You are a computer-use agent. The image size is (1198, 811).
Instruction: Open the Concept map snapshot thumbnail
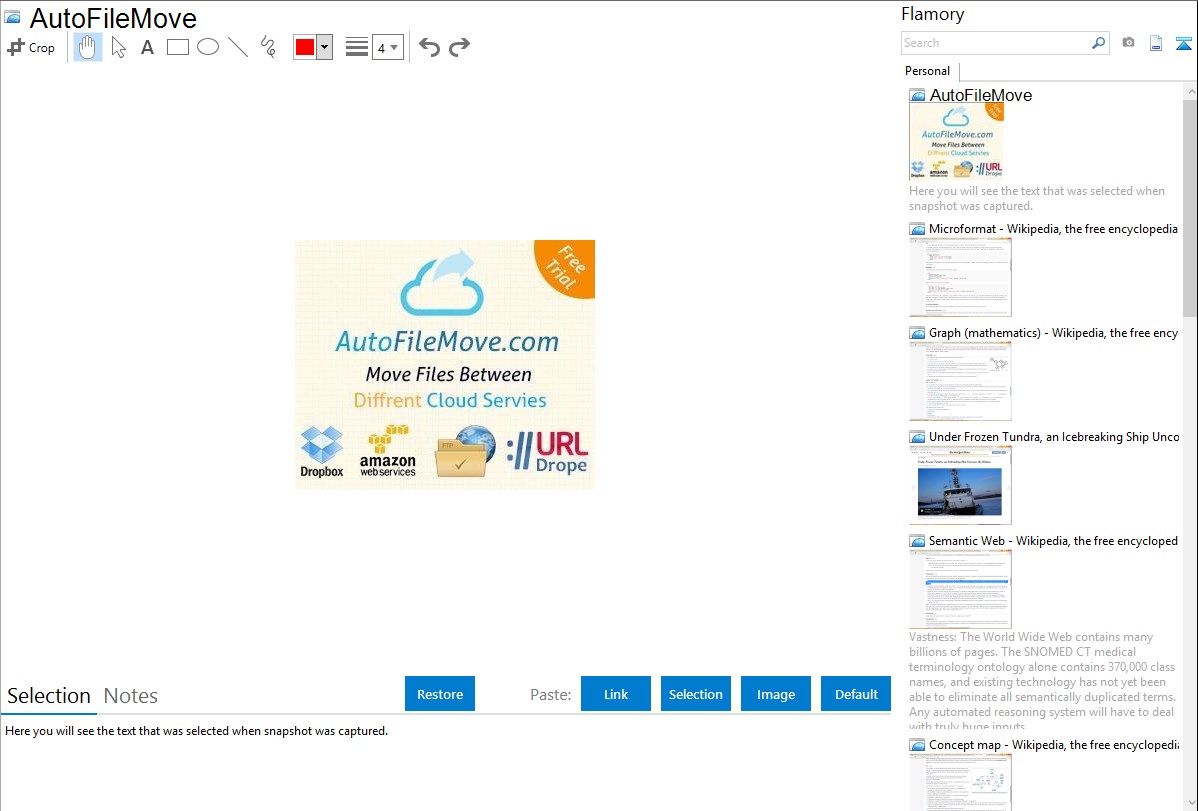[x=960, y=782]
